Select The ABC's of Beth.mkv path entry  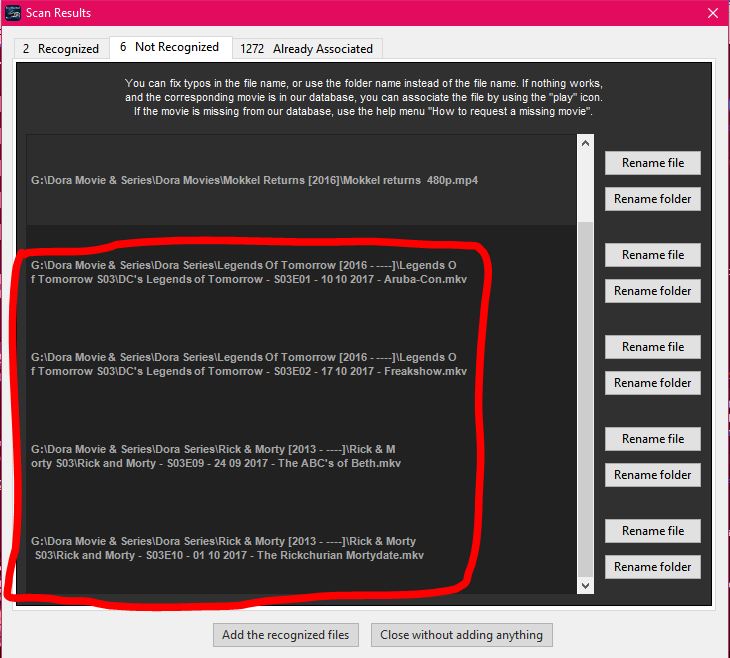[x=301, y=456]
